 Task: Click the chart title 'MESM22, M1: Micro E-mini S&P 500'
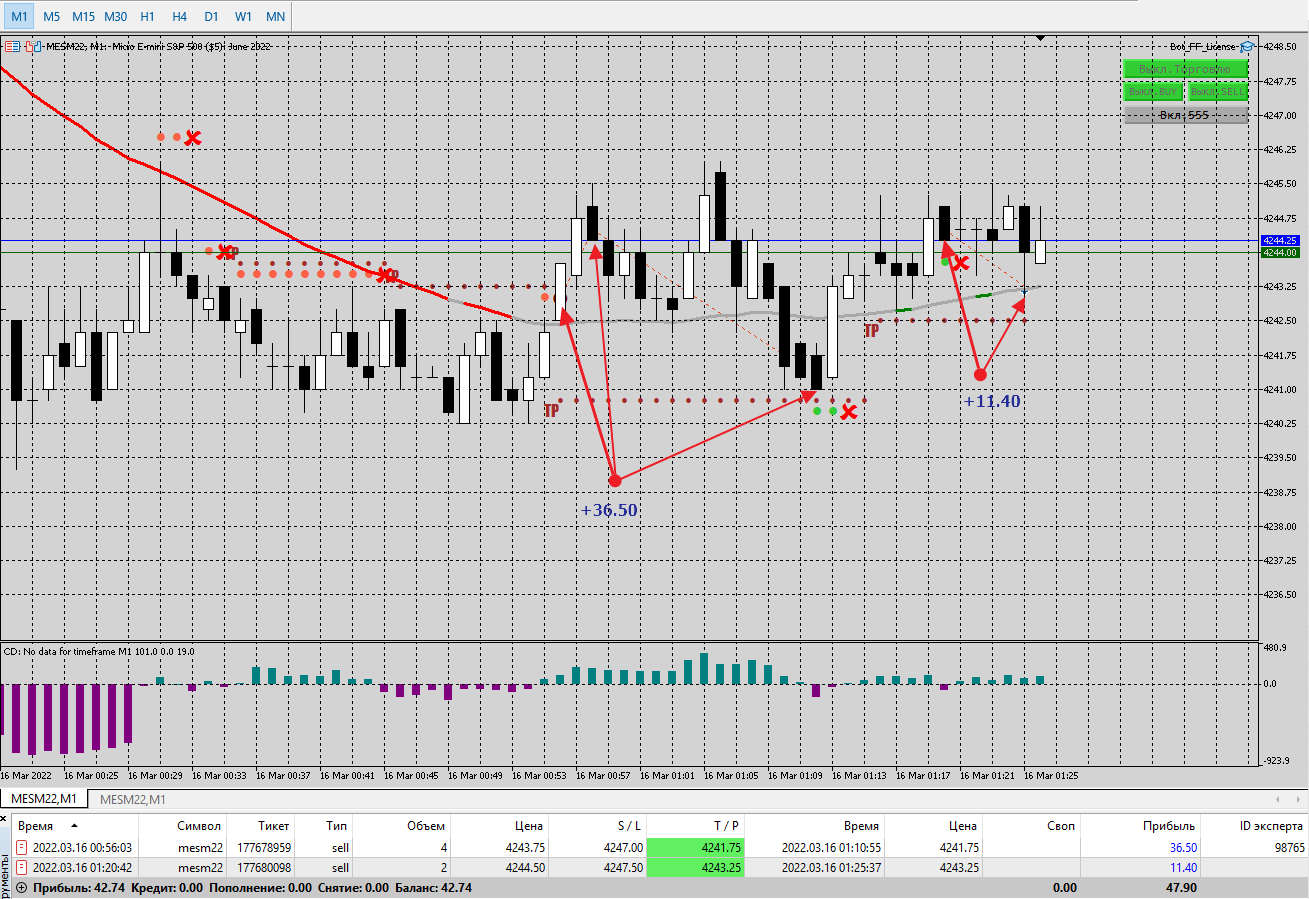(x=158, y=46)
